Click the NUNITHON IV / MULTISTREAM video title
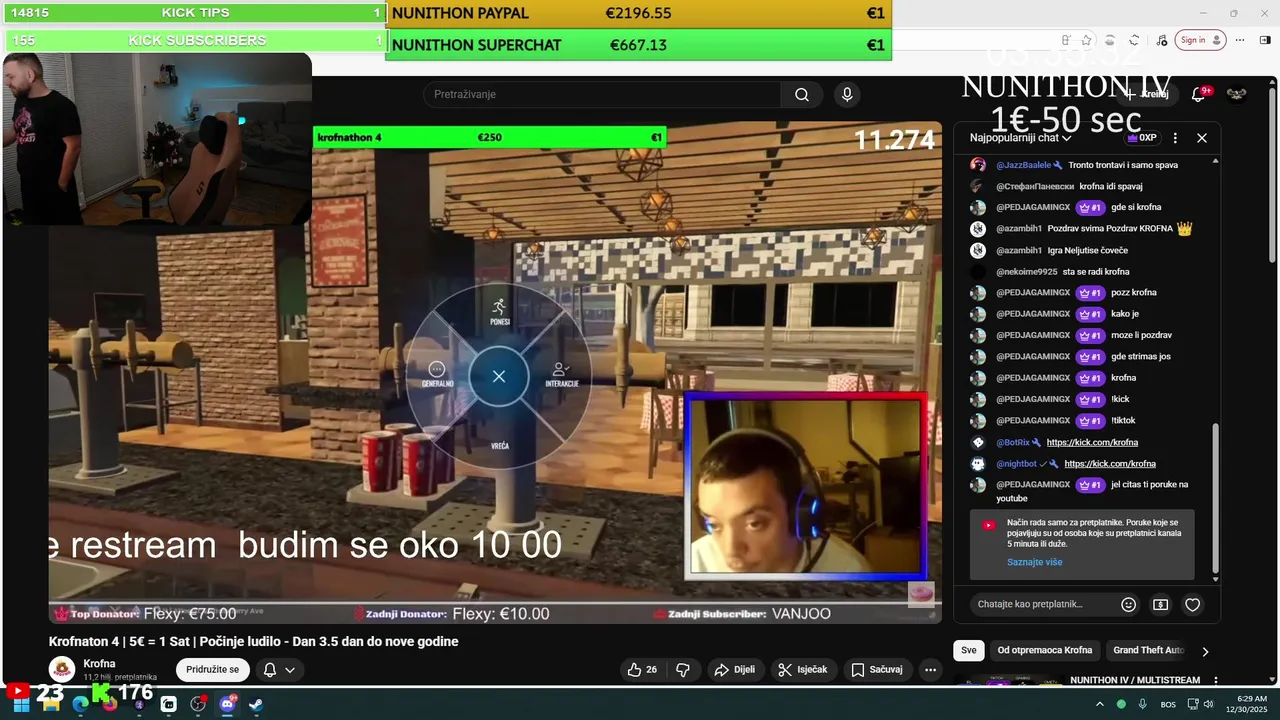This screenshot has height=720, width=1280. [1135, 680]
